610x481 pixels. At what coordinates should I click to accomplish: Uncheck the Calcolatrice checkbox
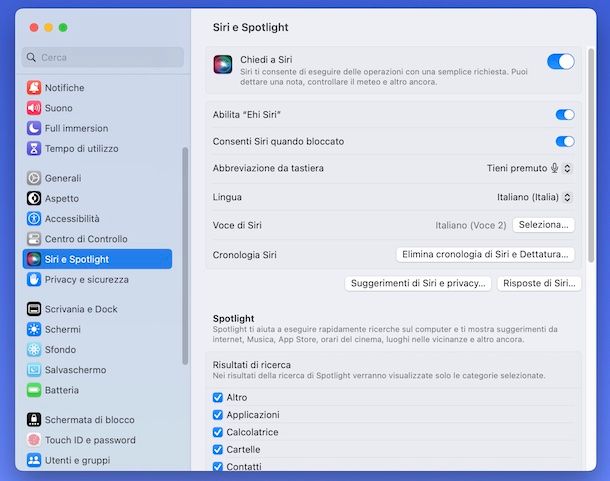pyautogui.click(x=218, y=432)
